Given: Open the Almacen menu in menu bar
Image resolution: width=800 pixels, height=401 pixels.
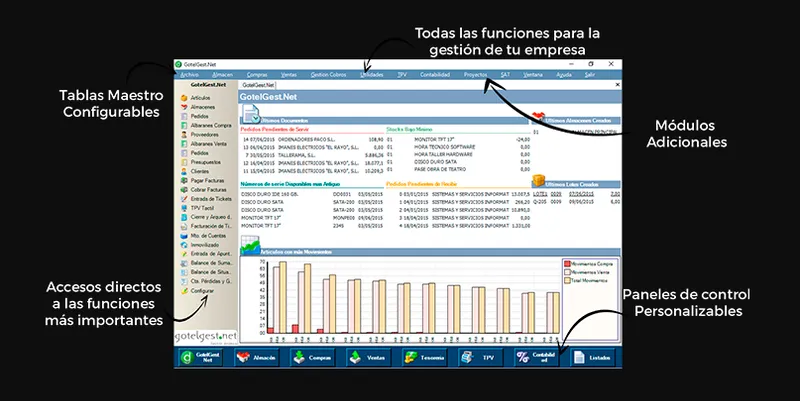Looking at the screenshot, I should tap(222, 75).
